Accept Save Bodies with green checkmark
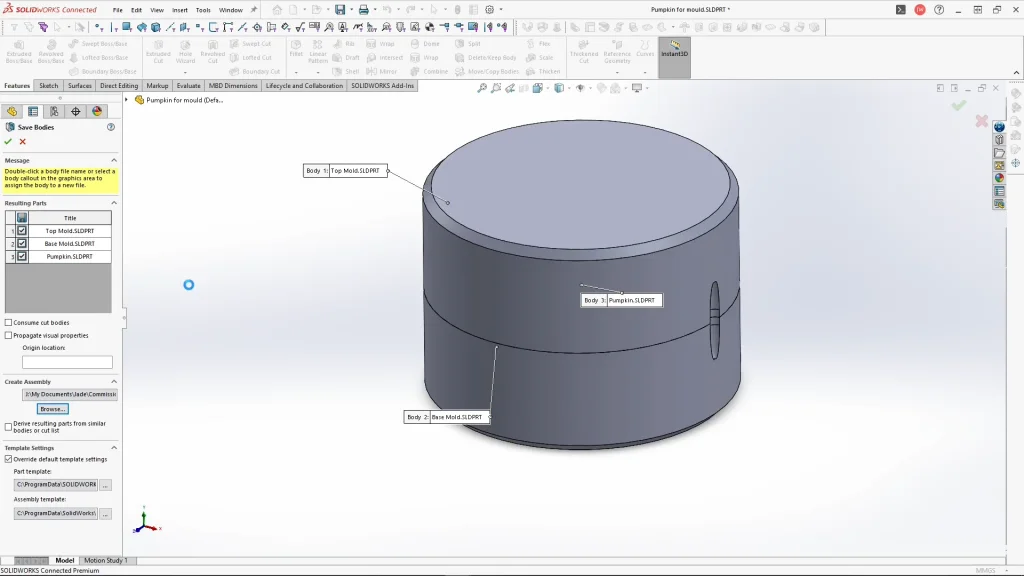The image size is (1024, 576). click(x=8, y=142)
